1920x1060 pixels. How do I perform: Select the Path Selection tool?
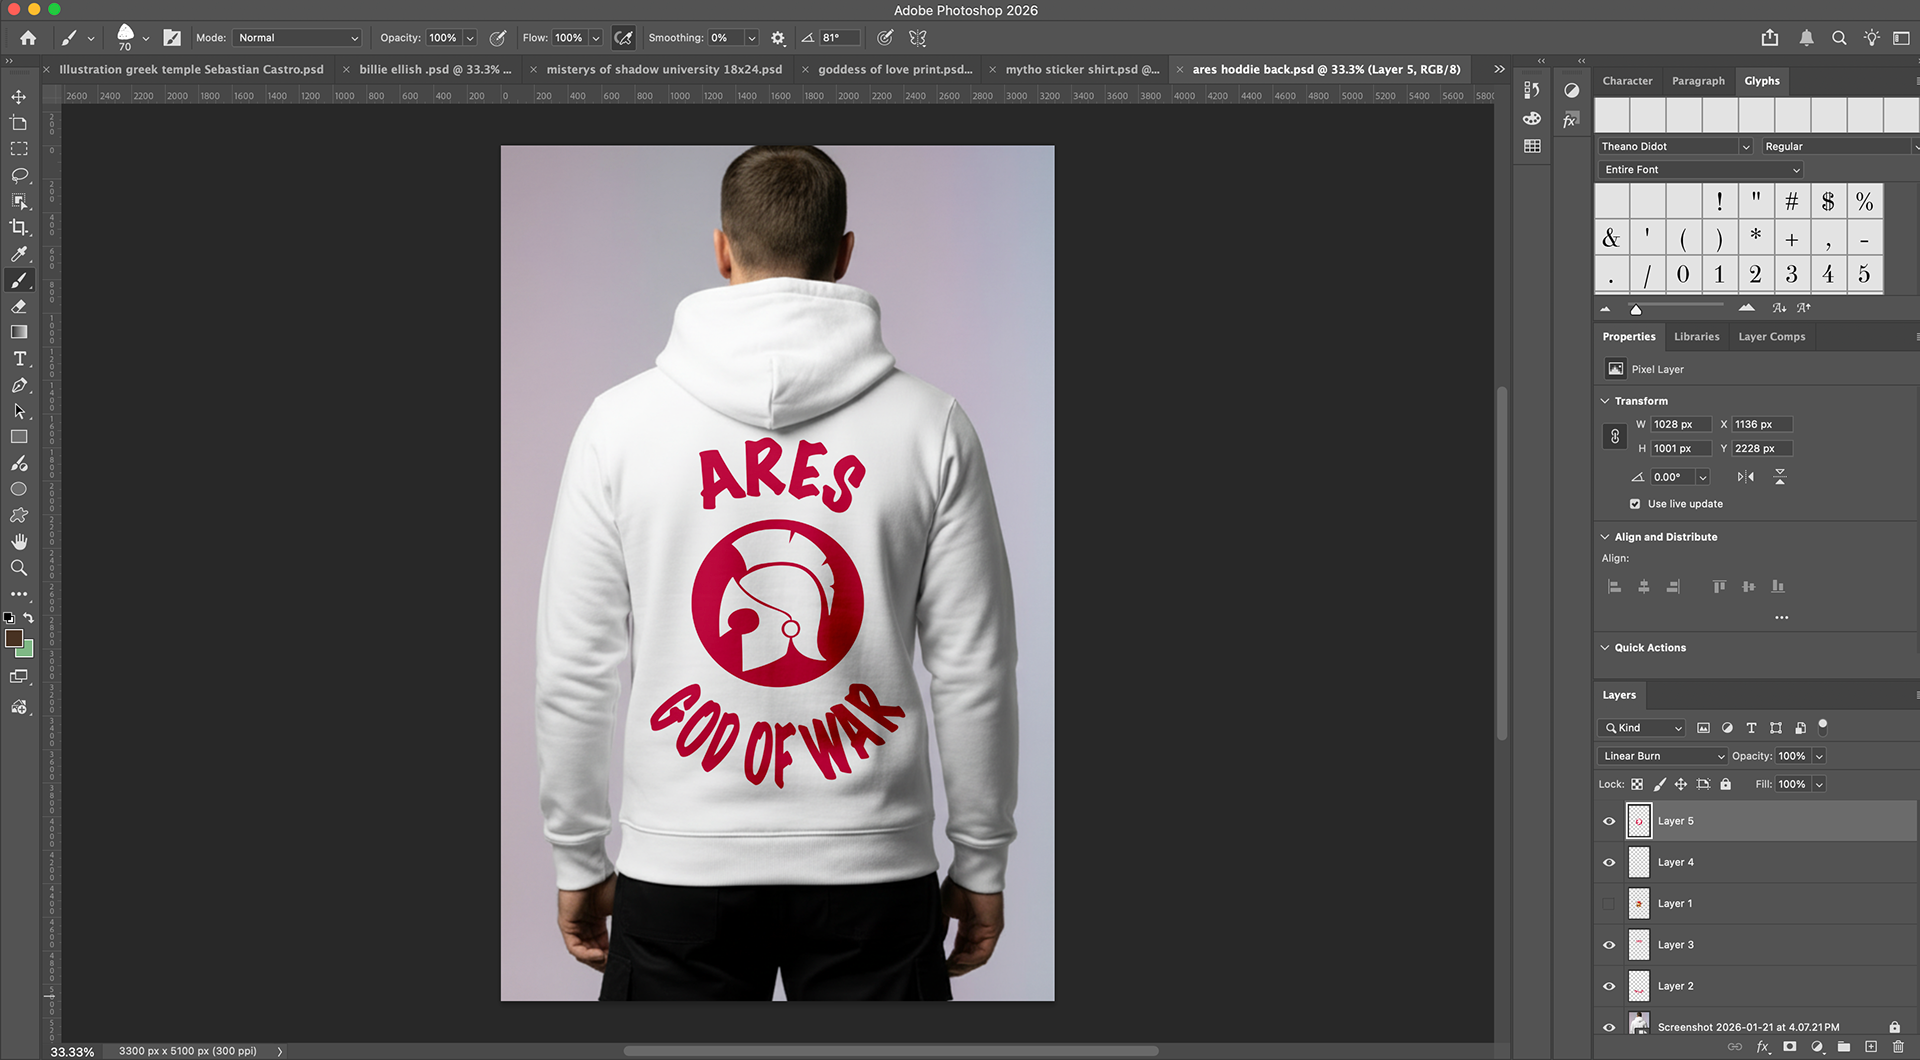[x=19, y=411]
